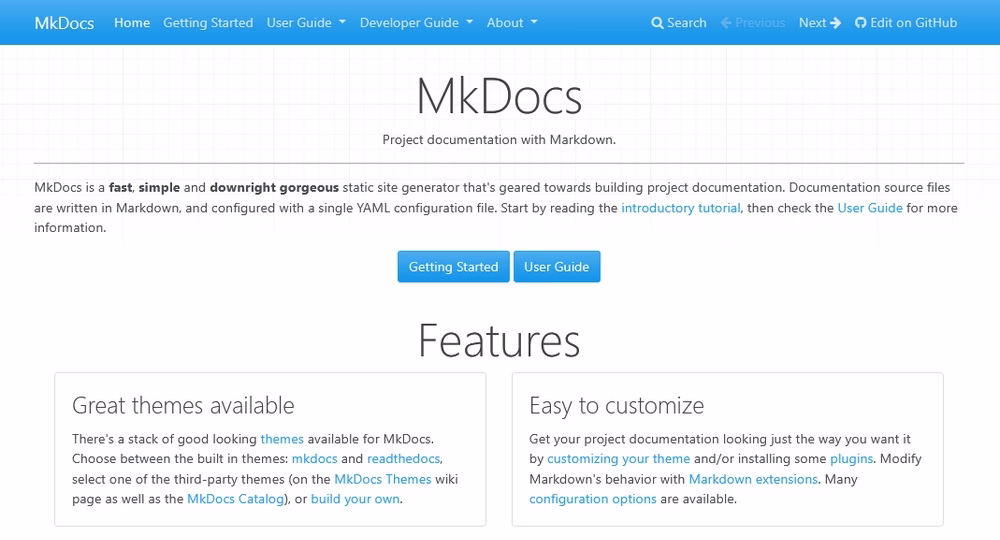Image resolution: width=1000 pixels, height=540 pixels.
Task: Click the Previous arrow icon
Action: point(726,23)
